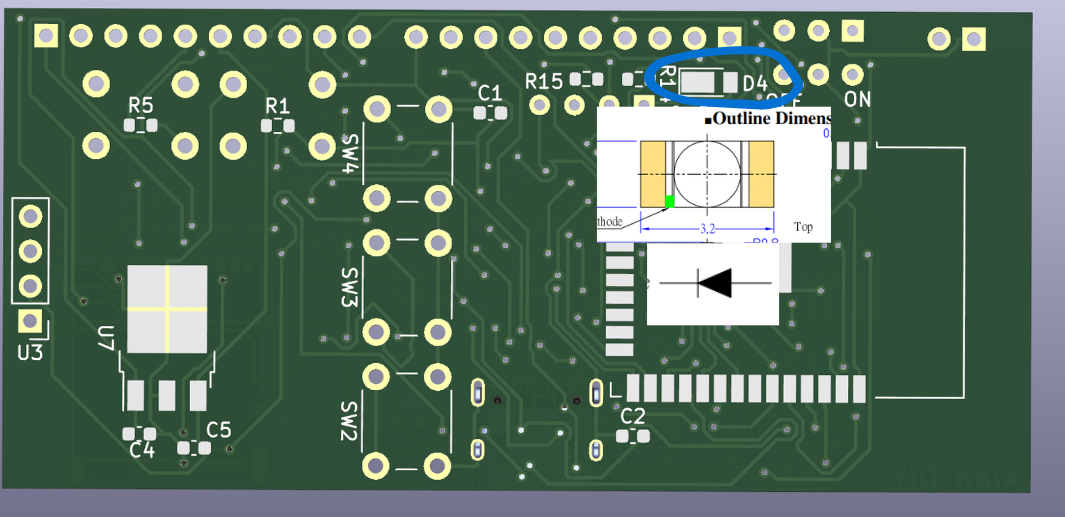Click the green cathode marker square

[669, 201]
